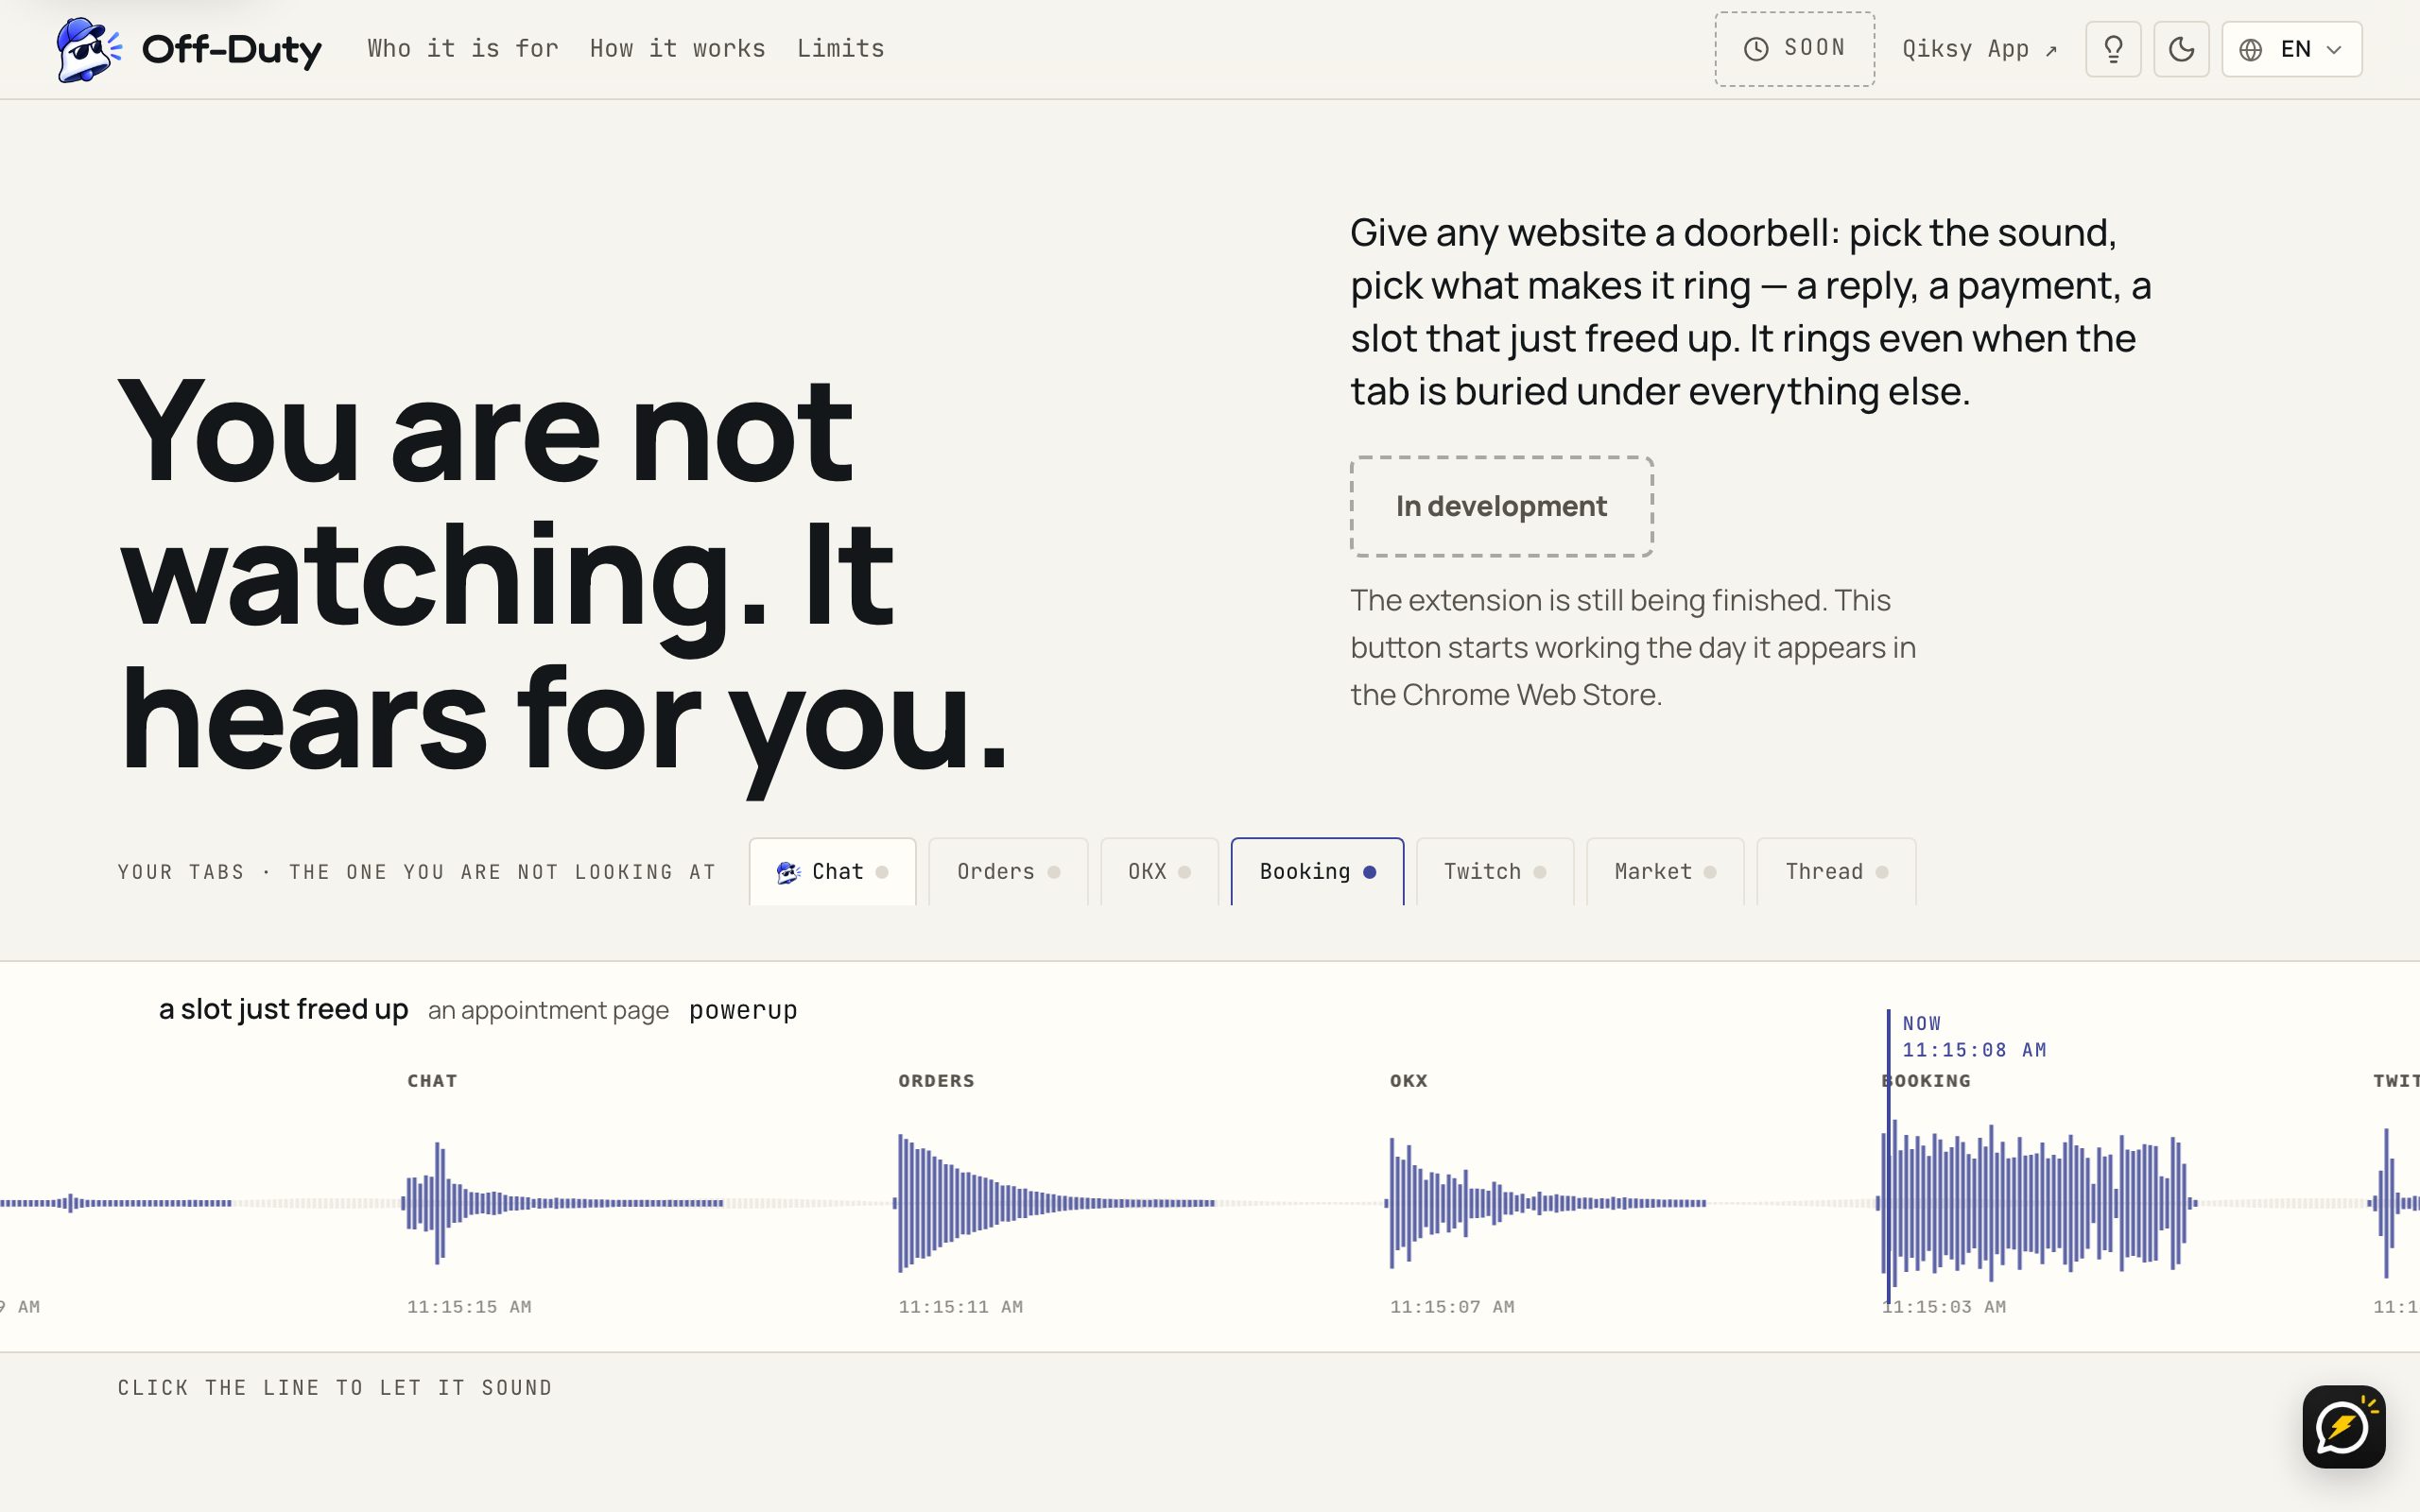
Task: Click the 11:15:03 AM timestamp
Action: point(1944,1307)
